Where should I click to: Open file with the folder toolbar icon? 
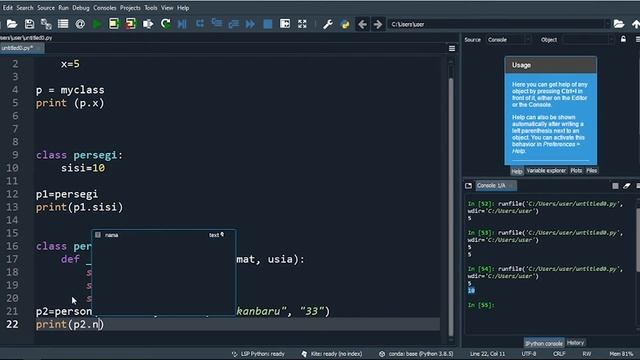tap(12, 24)
